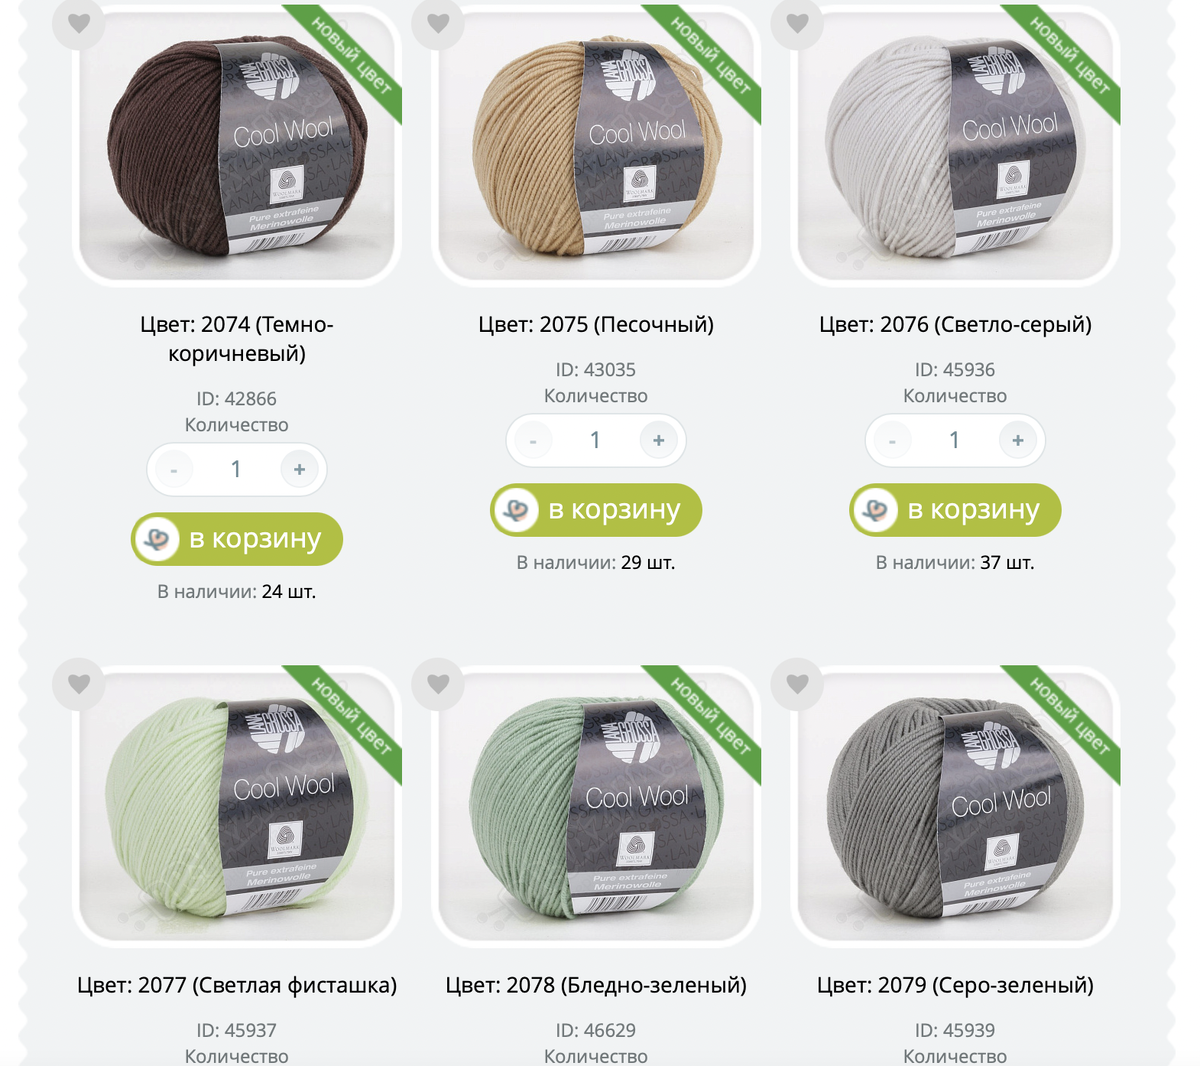The image size is (1200, 1066).
Task: Decrease quantity for color 2074 with minus
Action: tap(174, 469)
